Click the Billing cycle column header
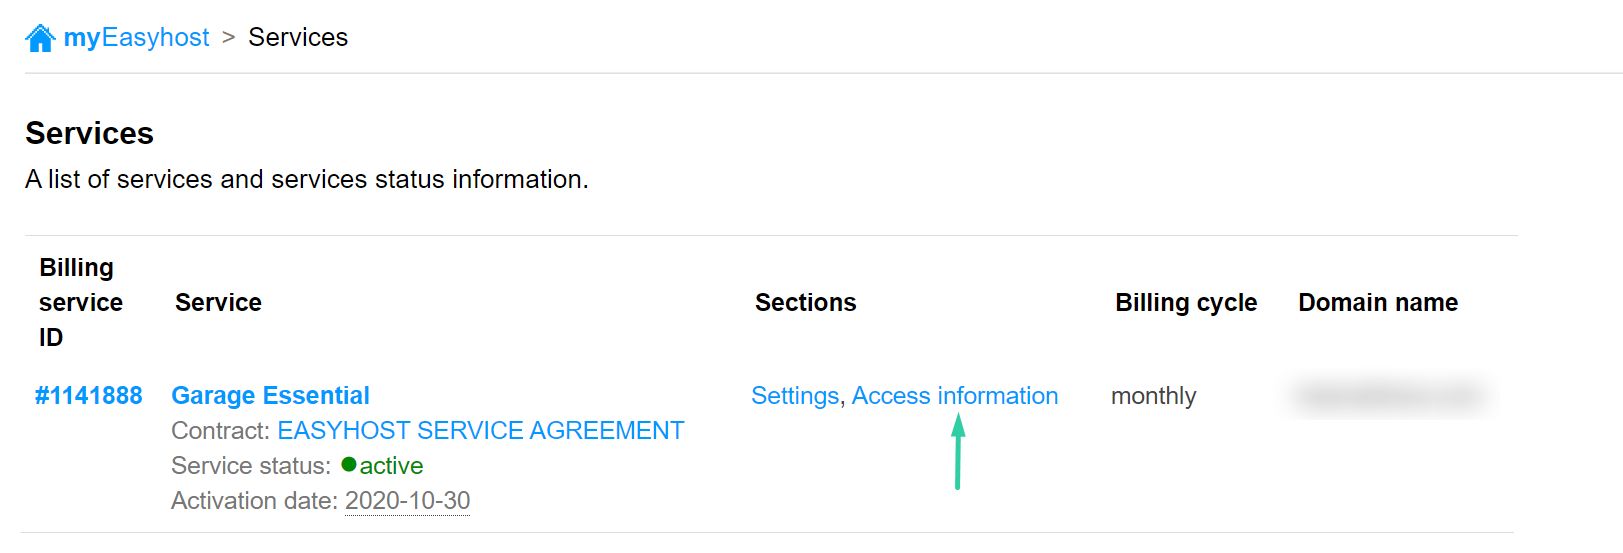 [1186, 303]
